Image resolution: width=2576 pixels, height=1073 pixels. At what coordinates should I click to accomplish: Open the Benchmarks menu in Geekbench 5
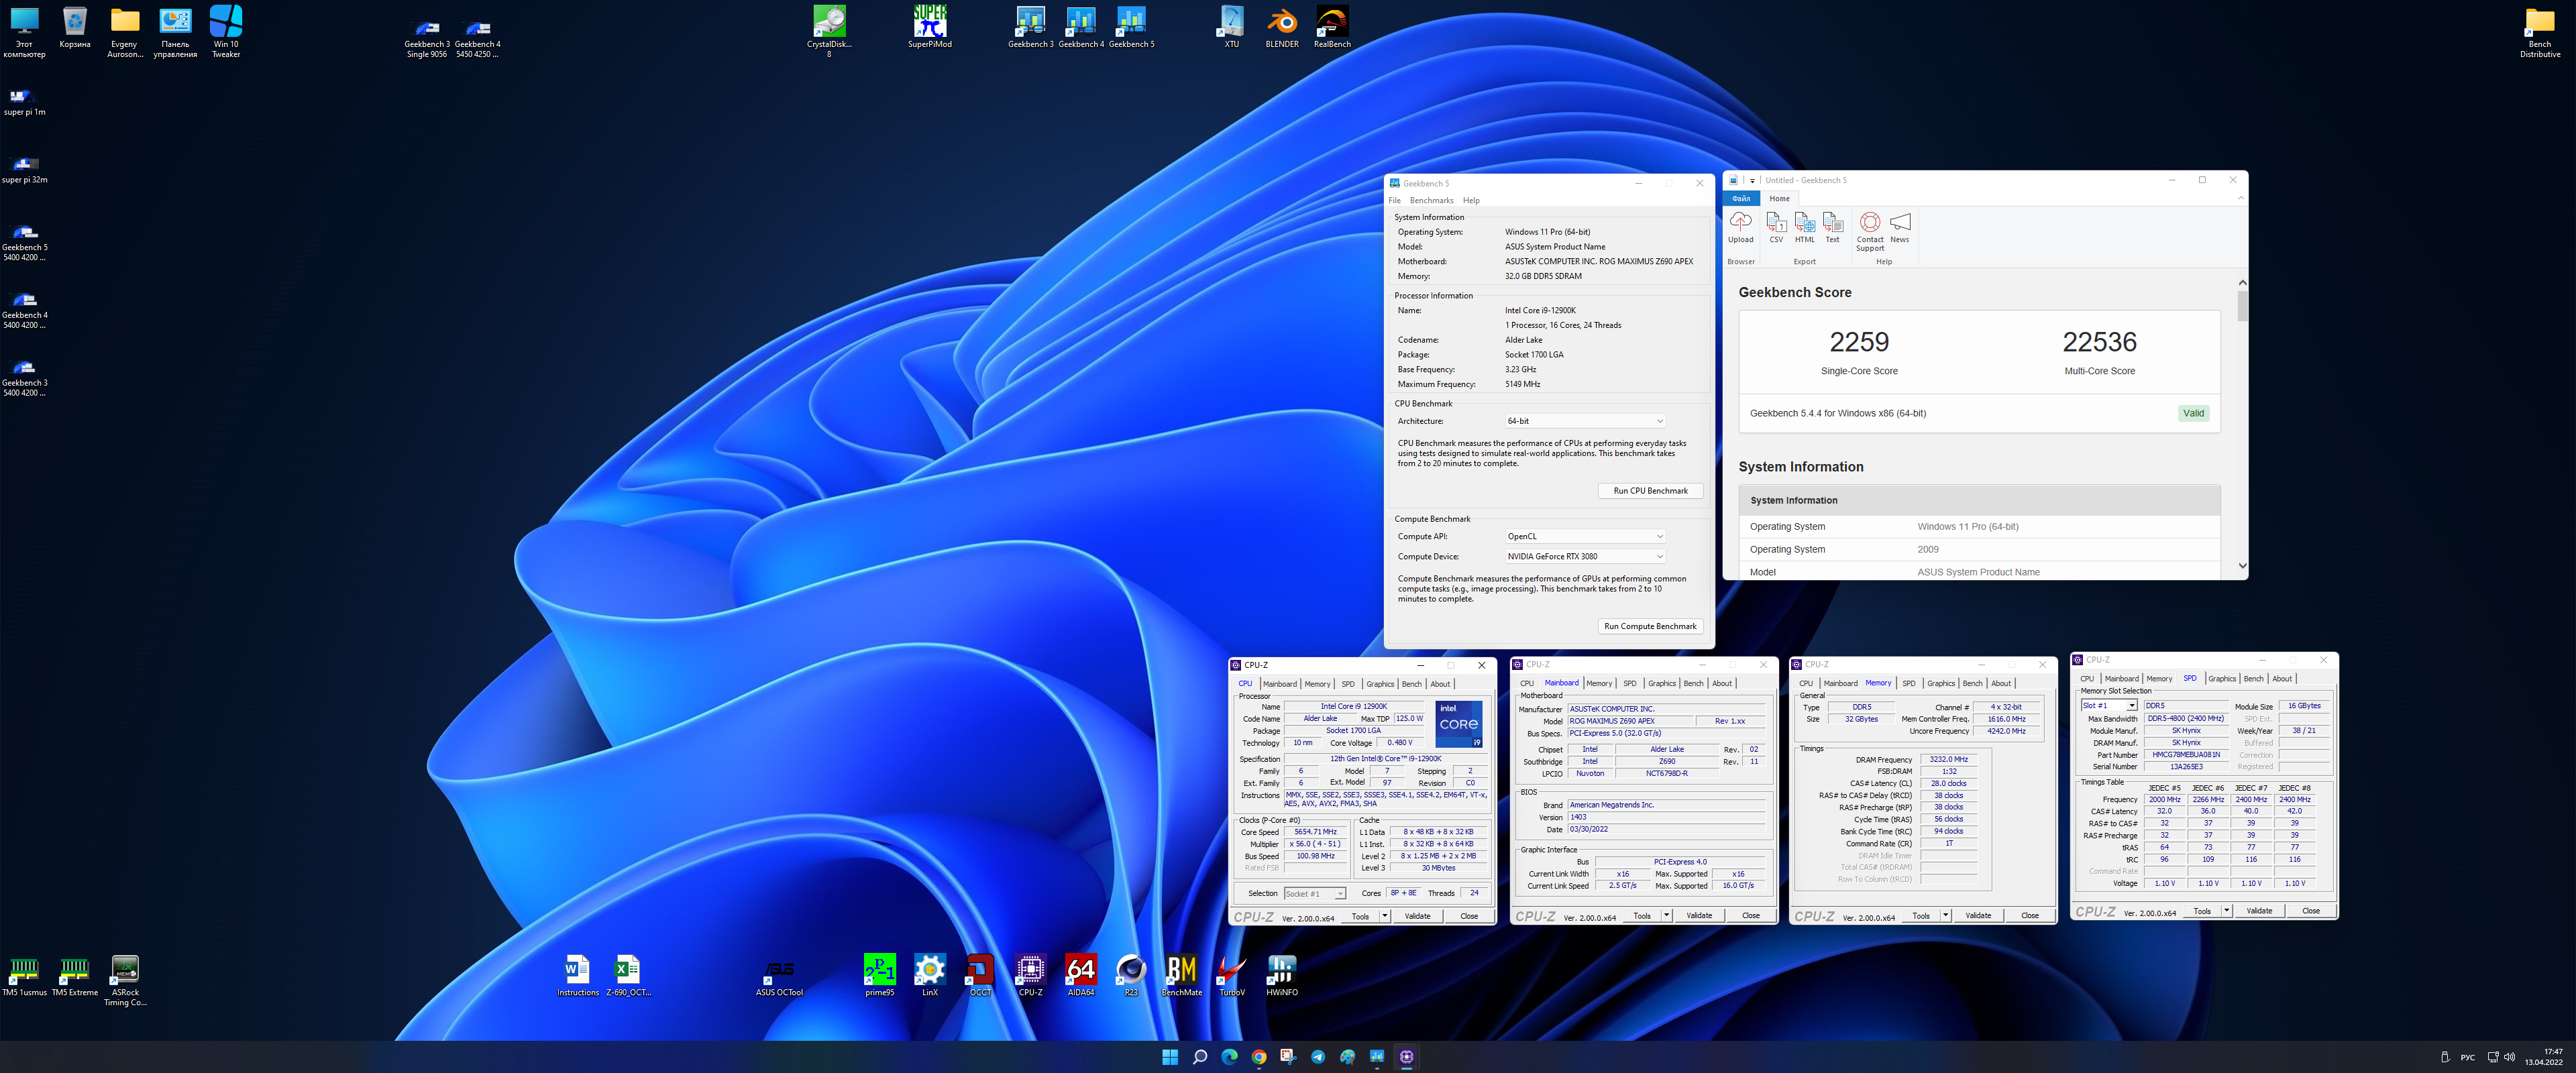tap(1432, 200)
